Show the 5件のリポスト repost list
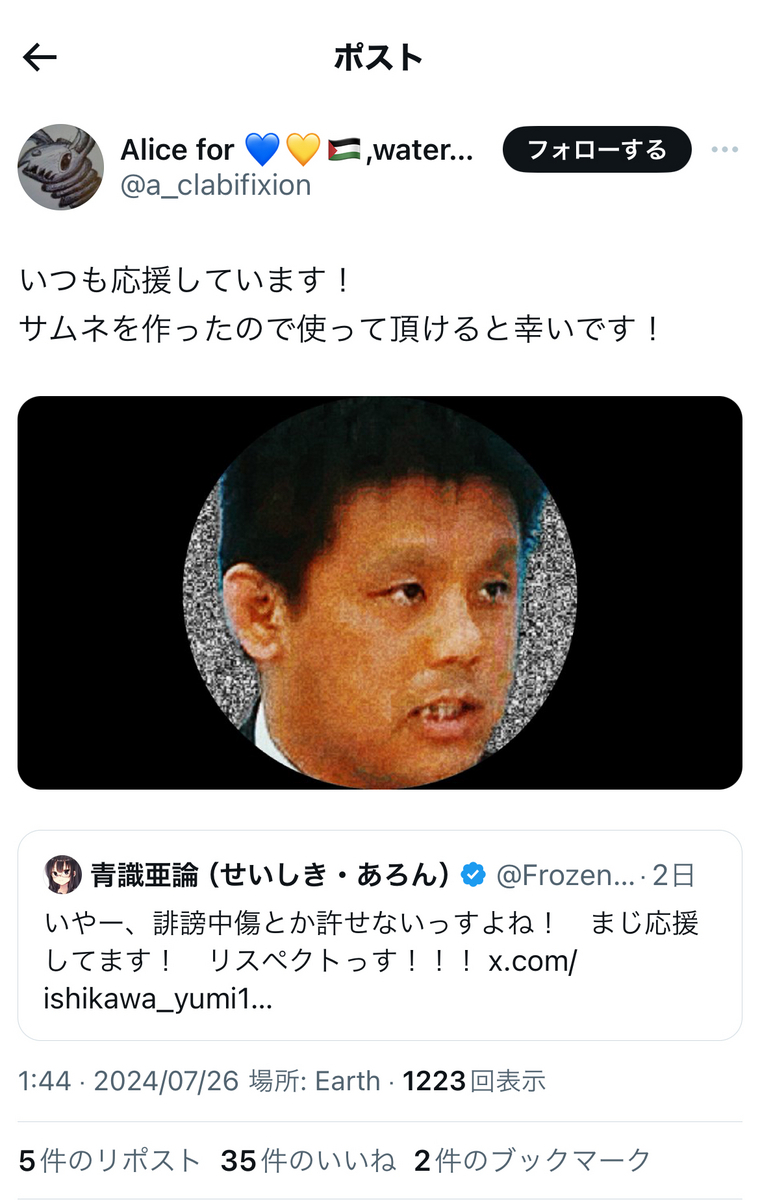 [110, 1160]
